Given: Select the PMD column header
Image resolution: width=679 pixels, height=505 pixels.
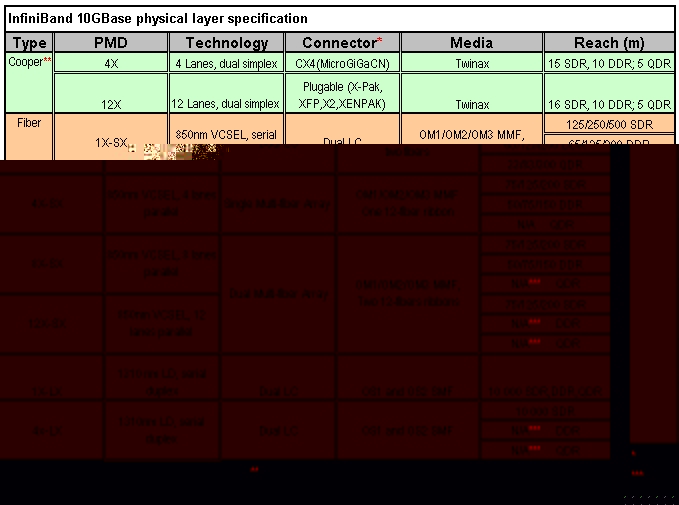Looking at the screenshot, I should pos(111,43).
